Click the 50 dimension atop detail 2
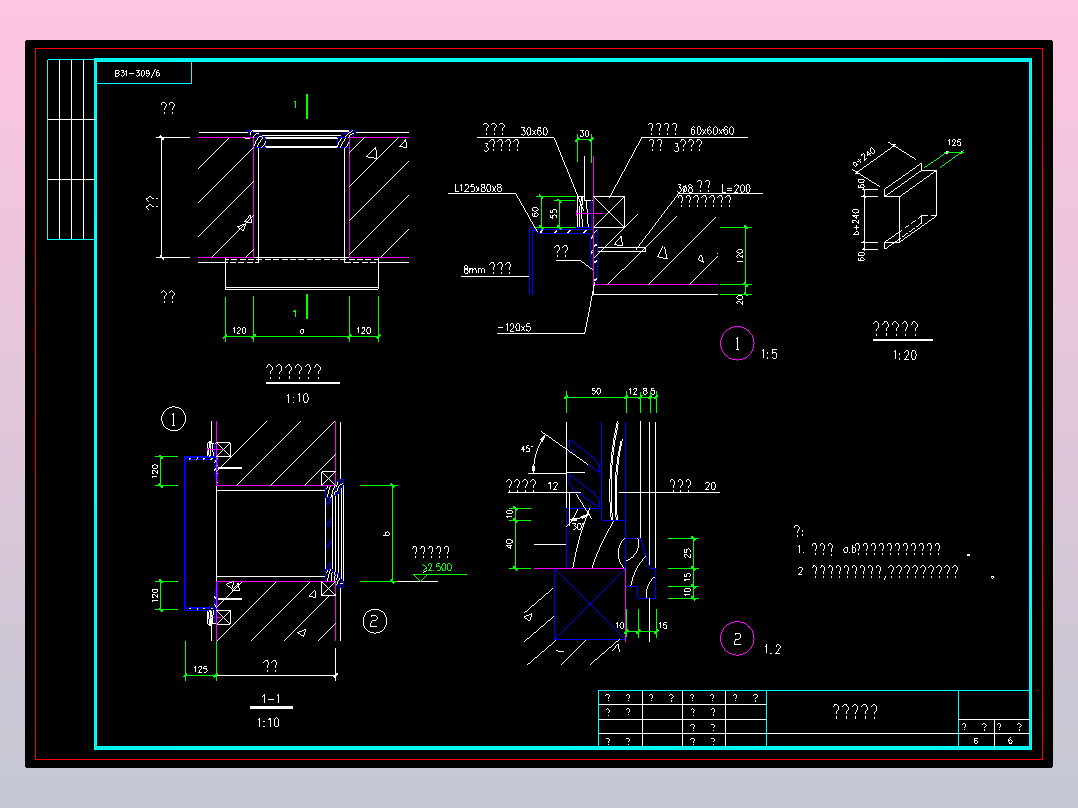 coord(596,391)
